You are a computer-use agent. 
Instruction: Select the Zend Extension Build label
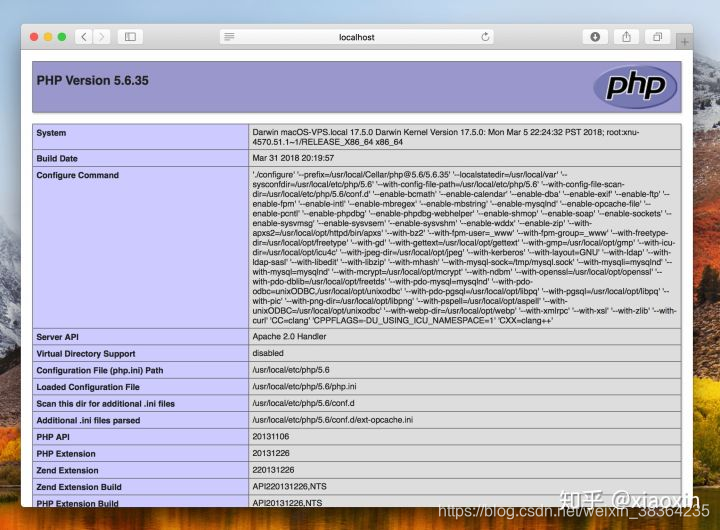point(79,487)
